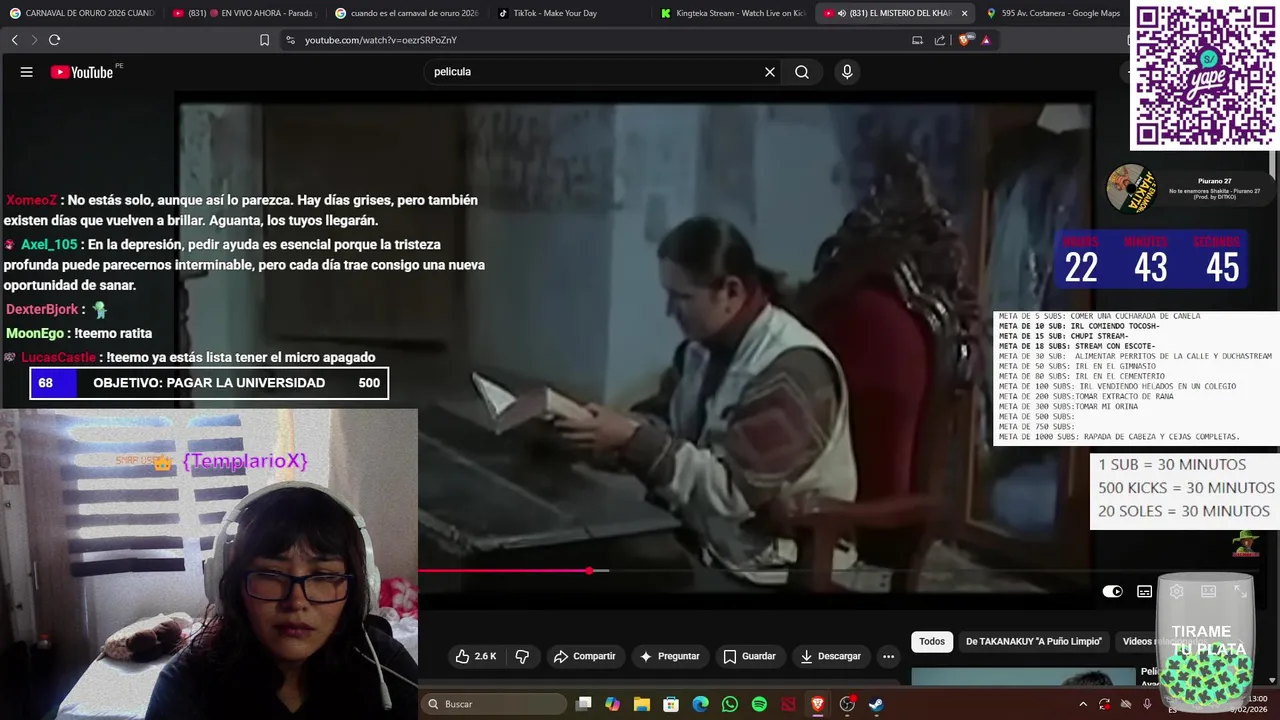Viewport: 1280px width, 720px height.
Task: Close the EL MISTERIO DEL KHARISIRI tab
Action: point(964,13)
